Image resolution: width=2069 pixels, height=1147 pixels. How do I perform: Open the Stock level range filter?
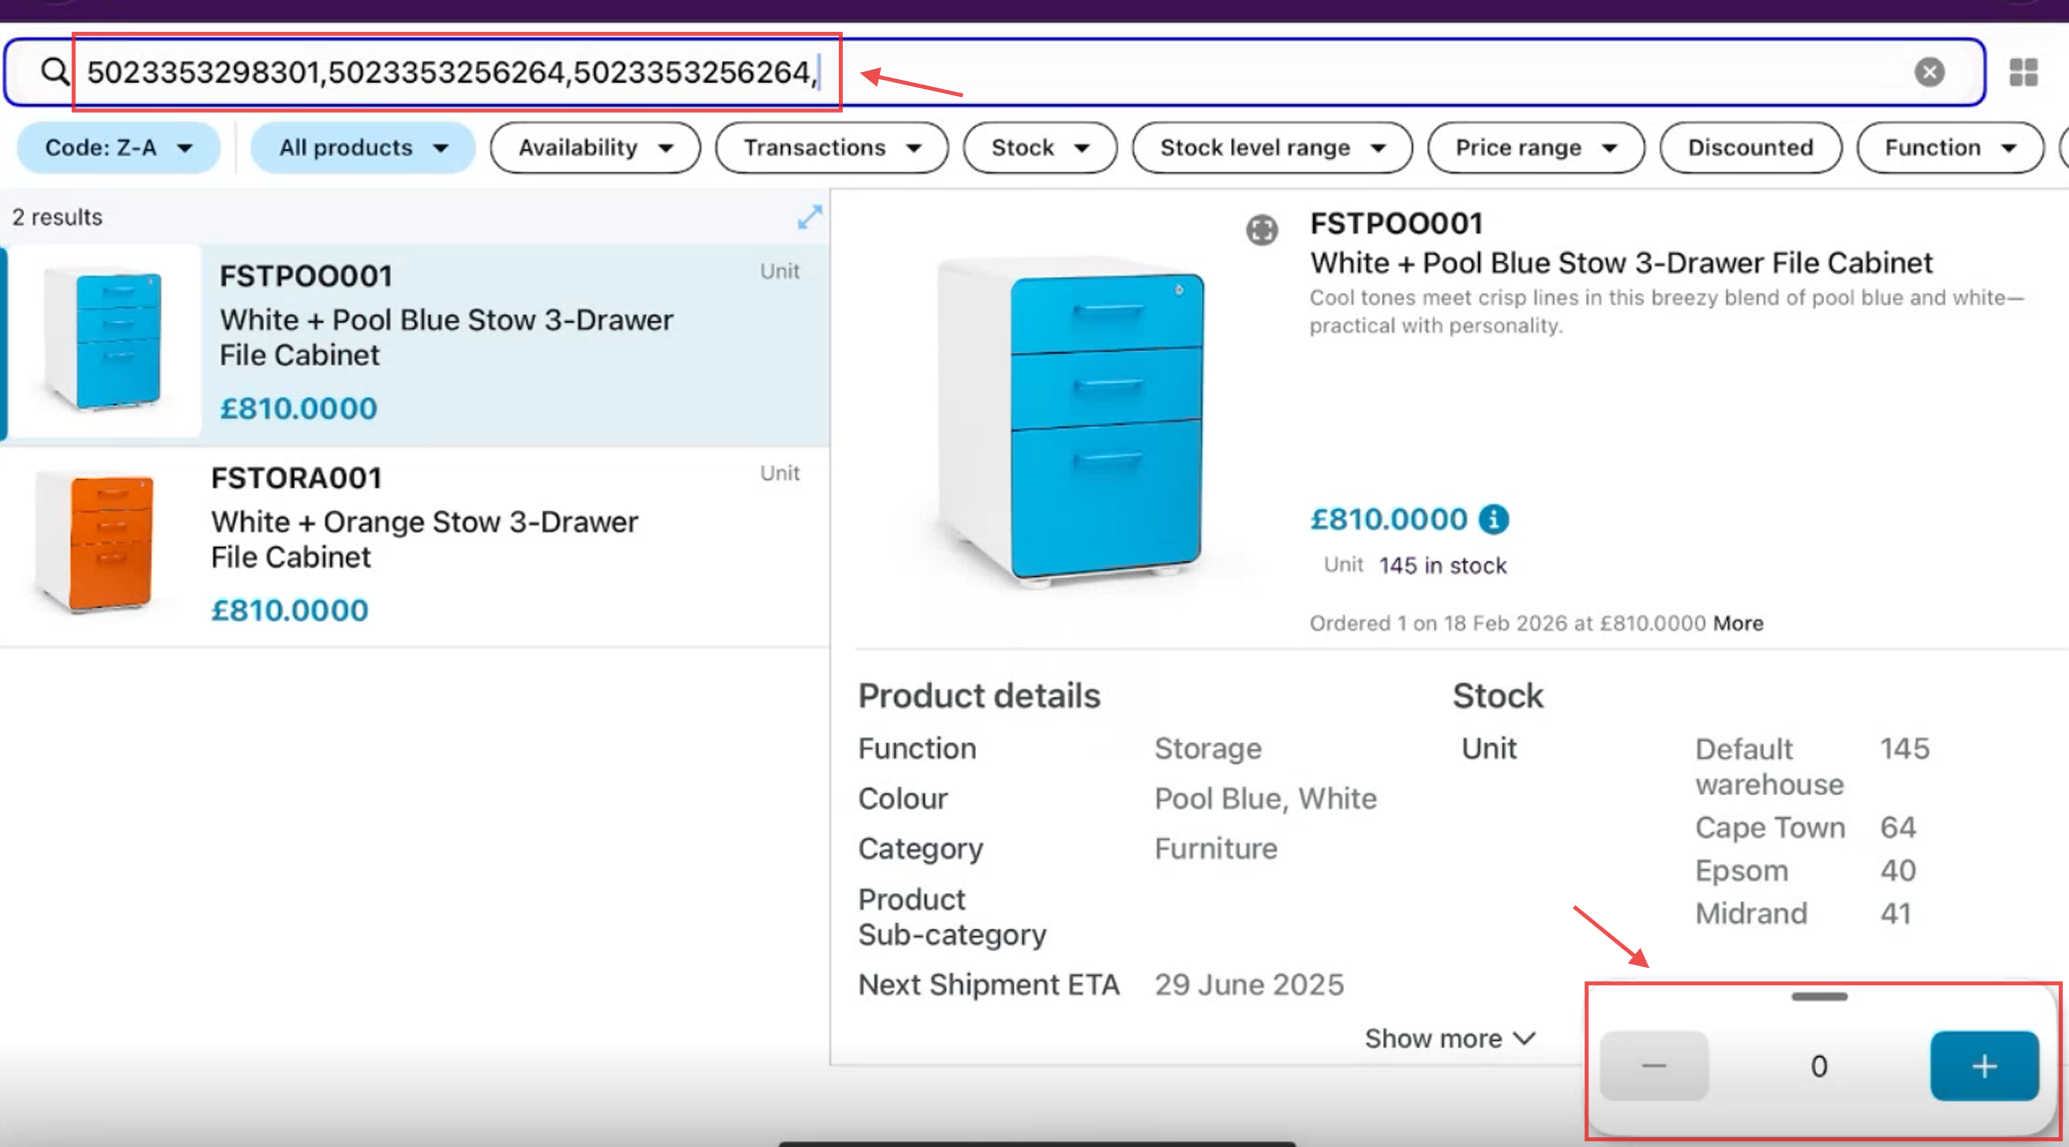tap(1271, 148)
